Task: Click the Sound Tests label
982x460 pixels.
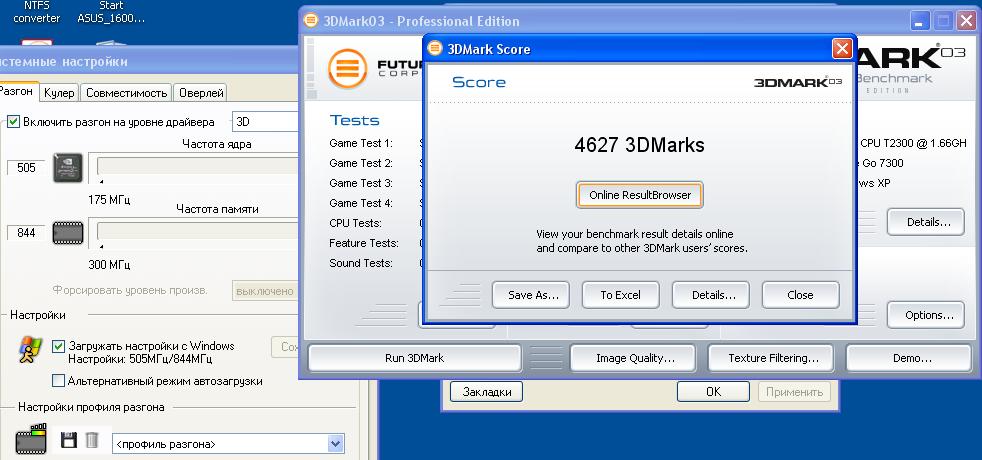Action: click(361, 263)
